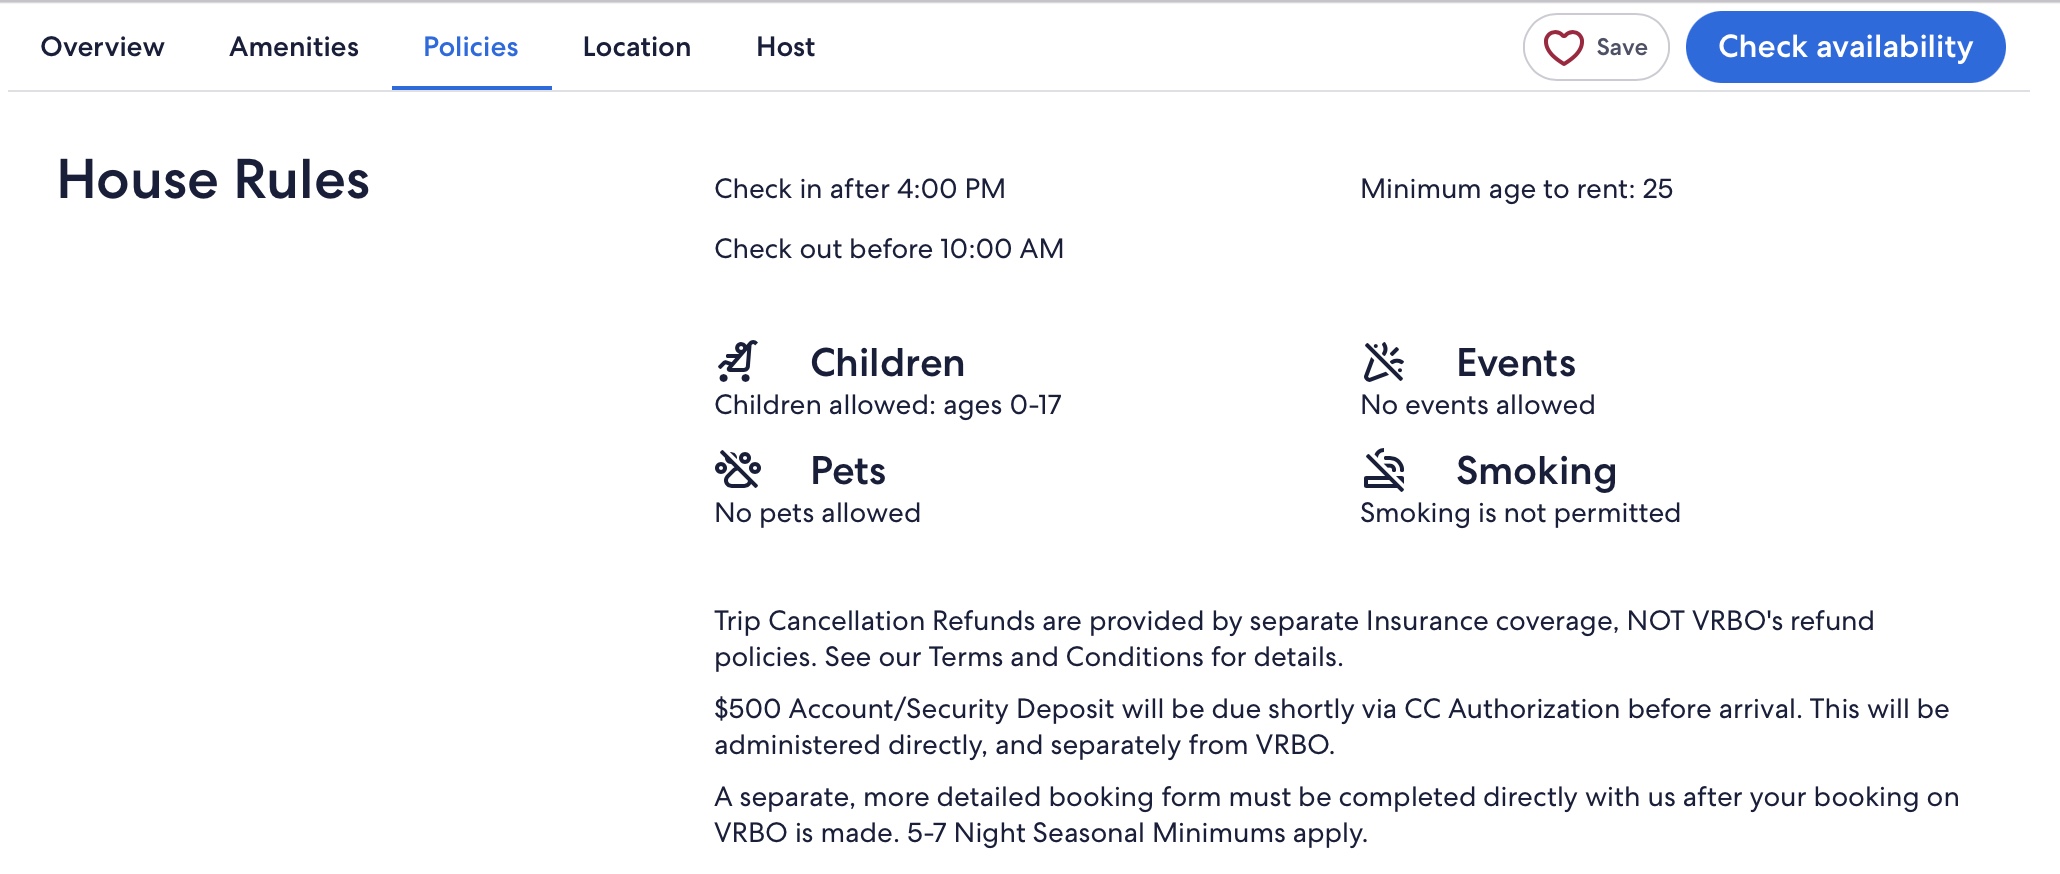Switch to the Amenities tab
The width and height of the screenshot is (2060, 874).
click(294, 47)
